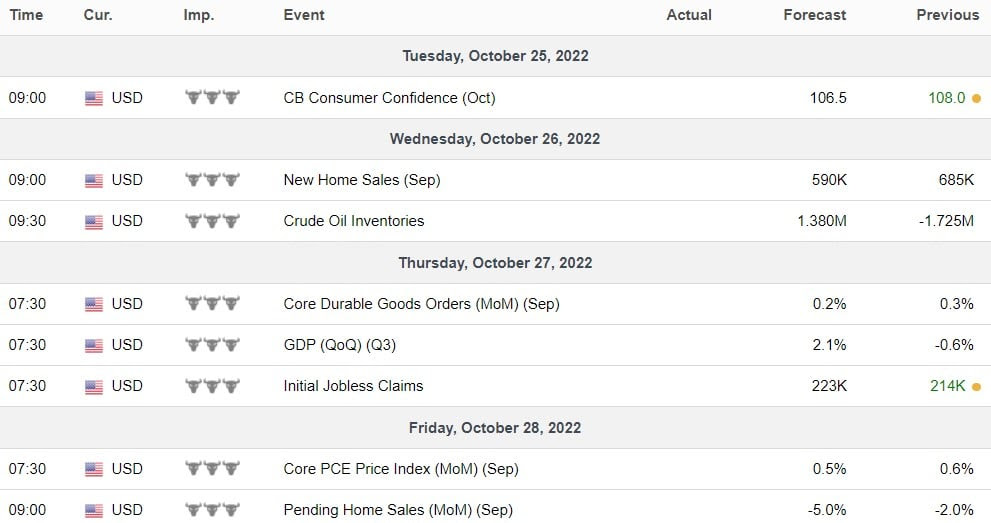Click the Imp. column header
The image size is (991, 523).
[x=198, y=15]
